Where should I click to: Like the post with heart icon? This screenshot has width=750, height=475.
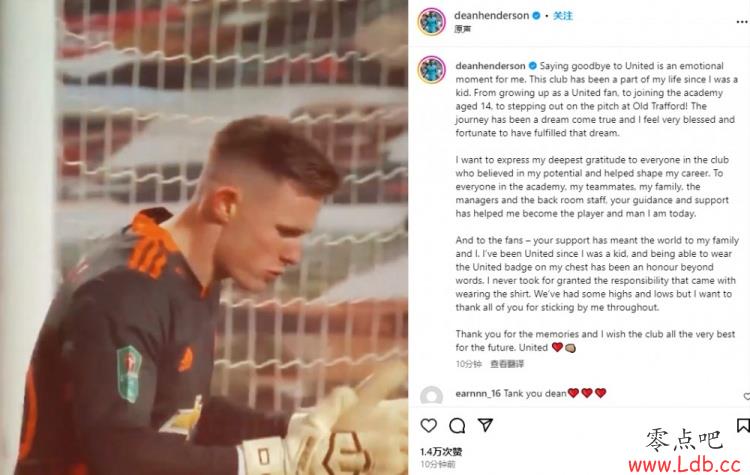[428, 425]
